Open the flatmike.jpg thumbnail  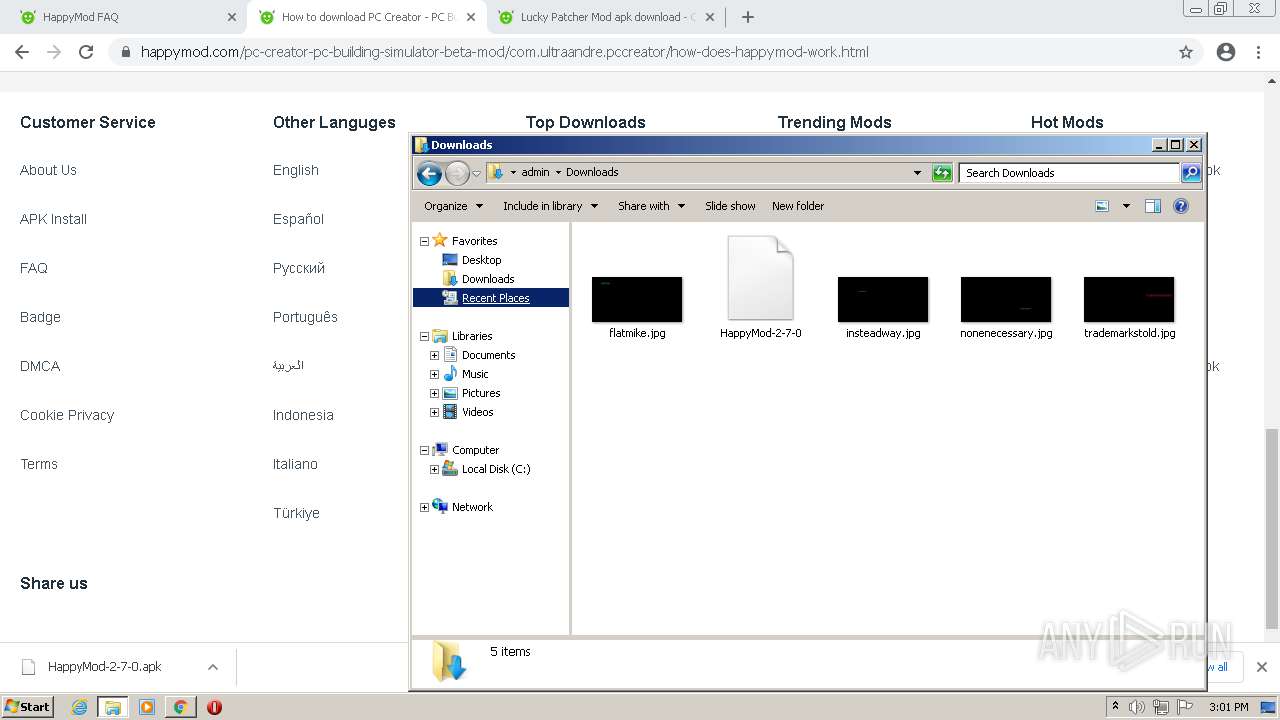coord(637,300)
